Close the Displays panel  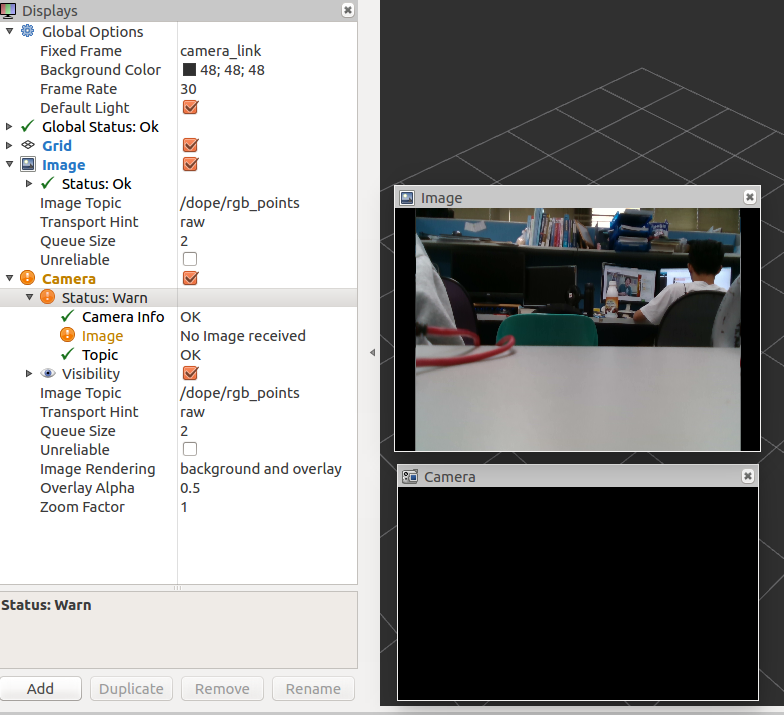[x=348, y=10]
